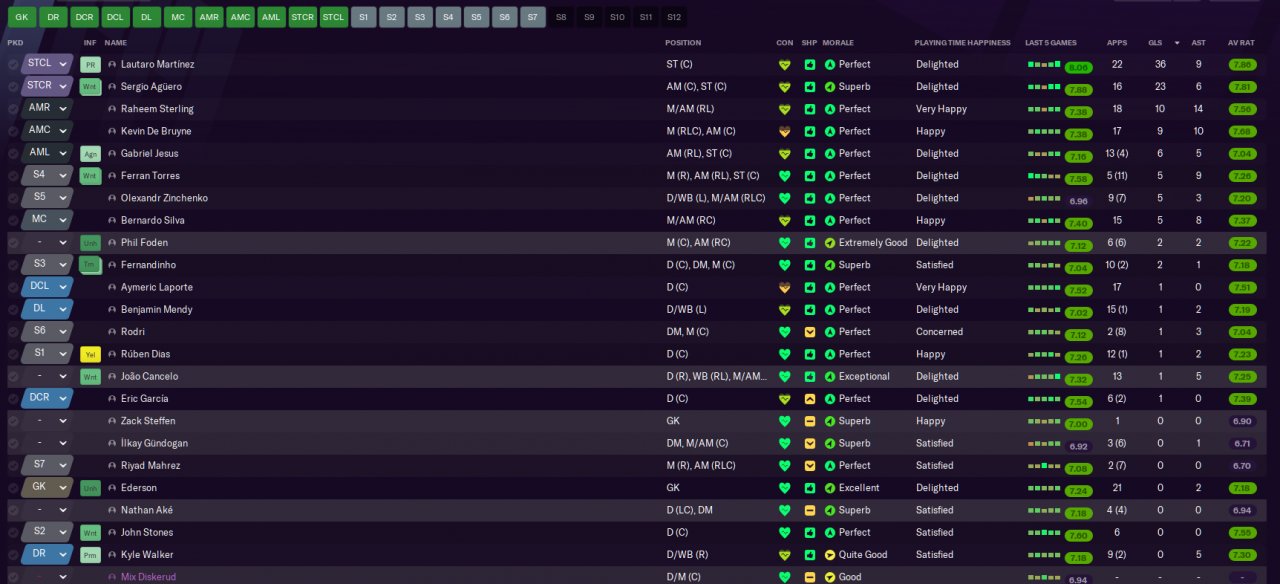
Task: Click the Tm status icon beside Fernandinho
Action: point(90,265)
